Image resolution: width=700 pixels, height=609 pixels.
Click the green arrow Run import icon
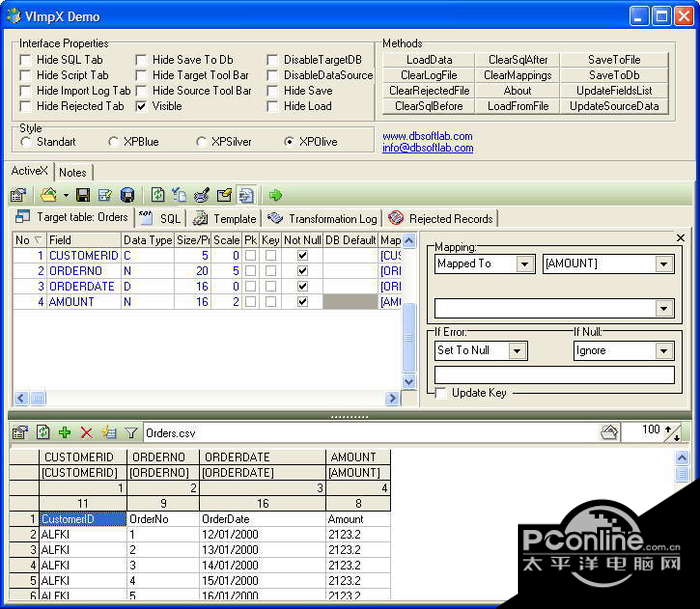point(275,195)
